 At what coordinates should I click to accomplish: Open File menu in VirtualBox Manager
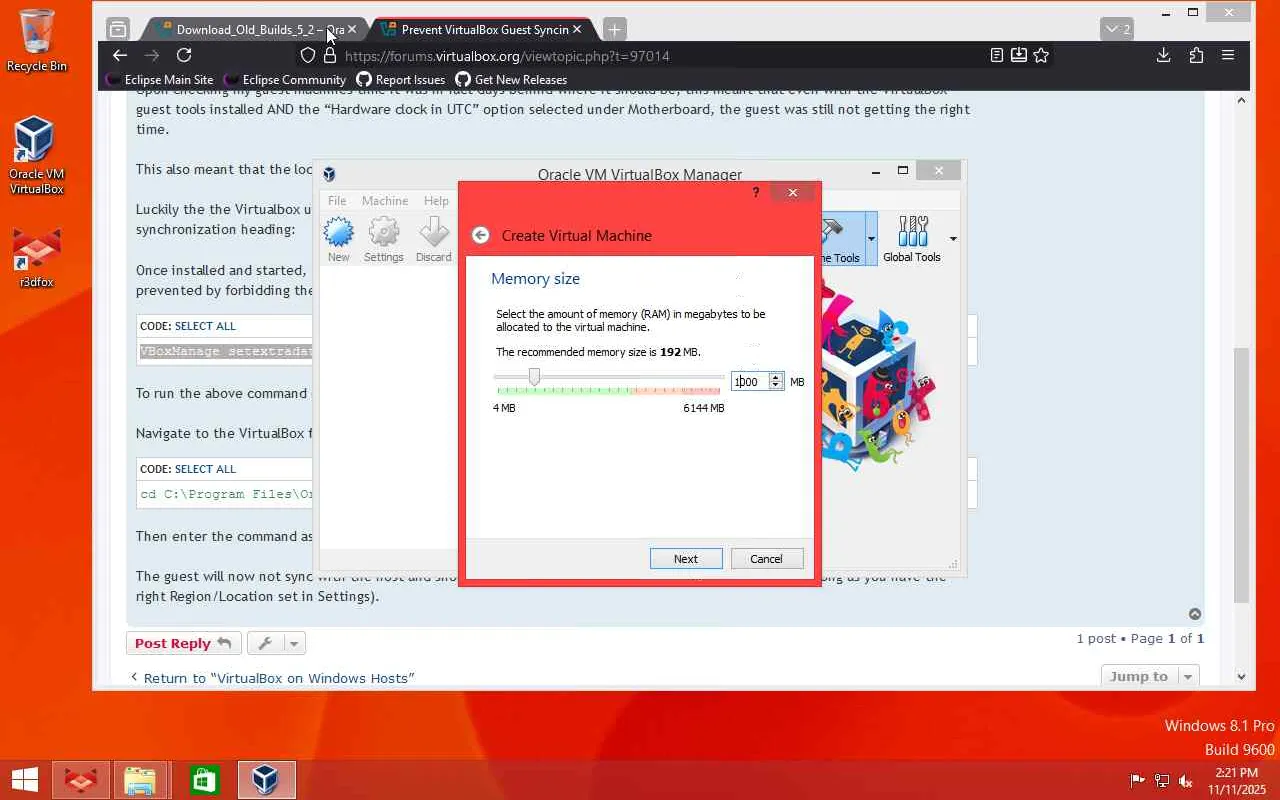[x=337, y=201]
